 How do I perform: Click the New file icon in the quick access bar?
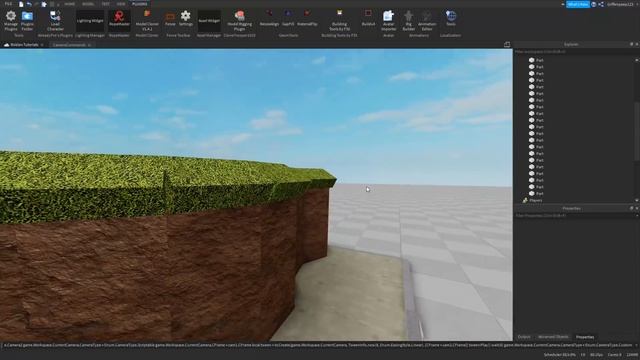pos(21,4)
